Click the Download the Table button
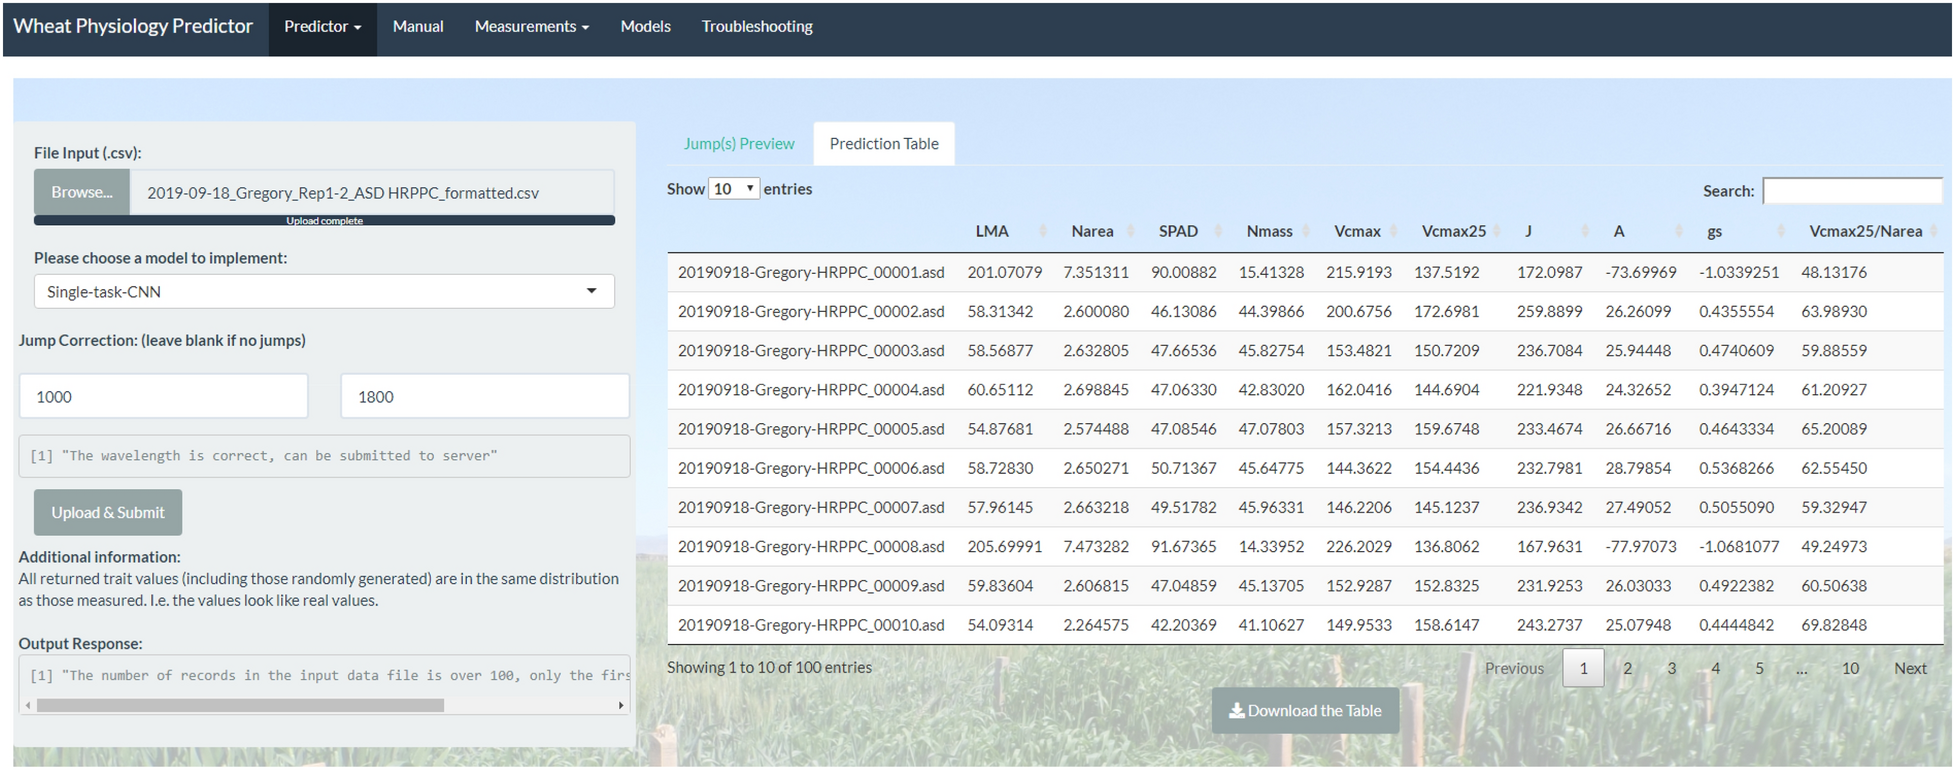This screenshot has width=1954, height=770. pyautogui.click(x=1305, y=710)
